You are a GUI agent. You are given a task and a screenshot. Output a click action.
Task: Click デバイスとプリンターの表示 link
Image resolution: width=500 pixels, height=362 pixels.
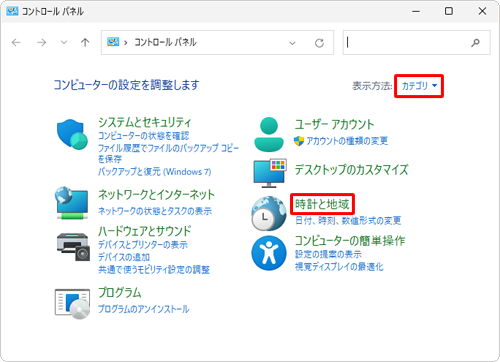(143, 245)
